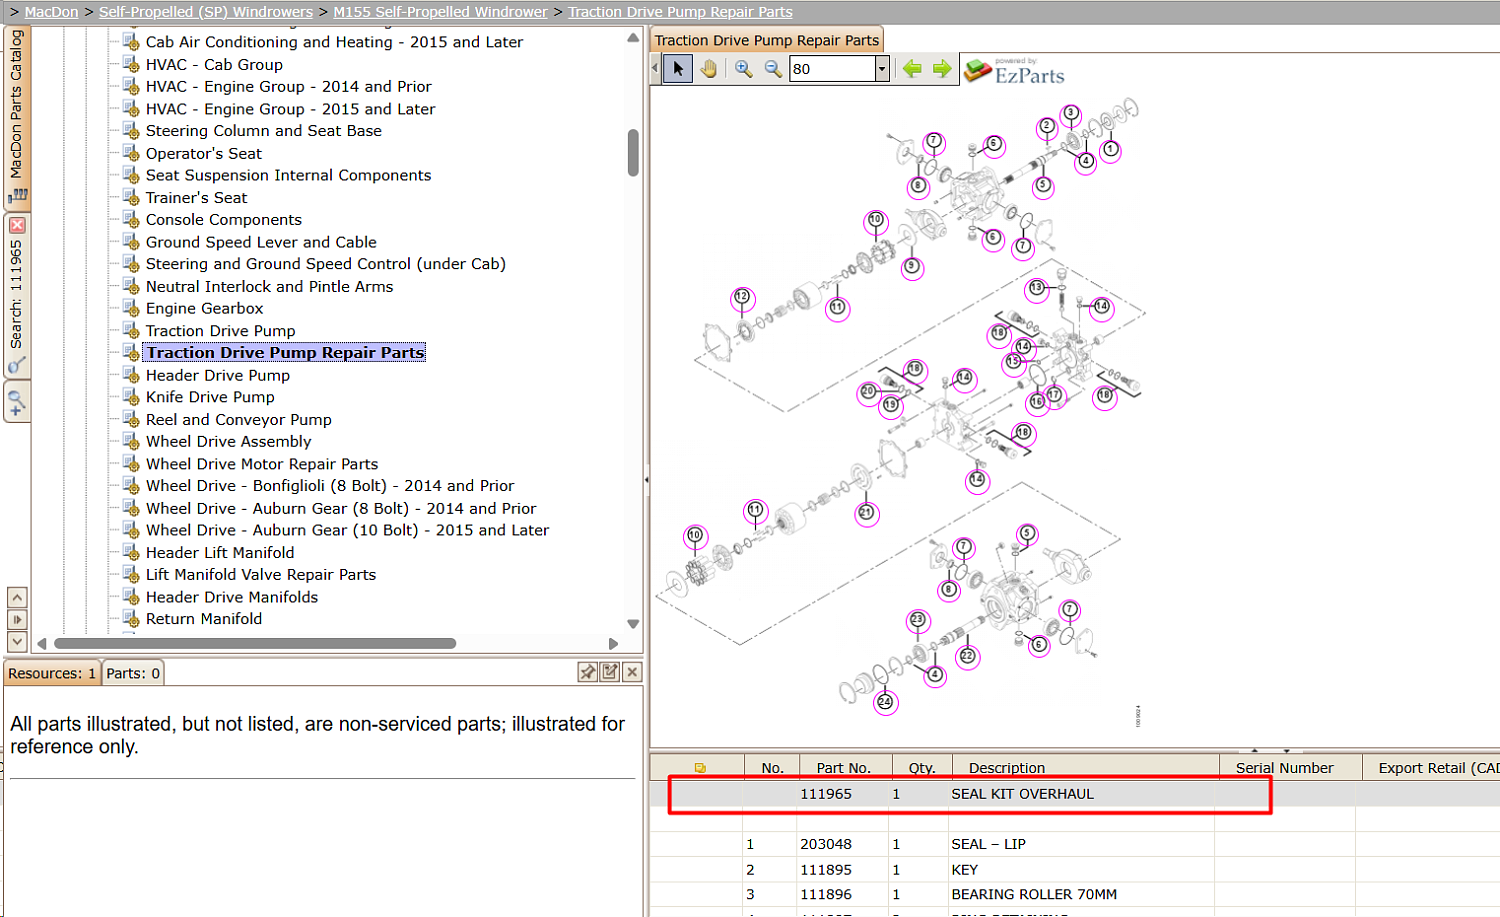Click the sidebar tab scroll up arrow
Viewport: 1500px width, 917px height.
pyautogui.click(x=17, y=597)
